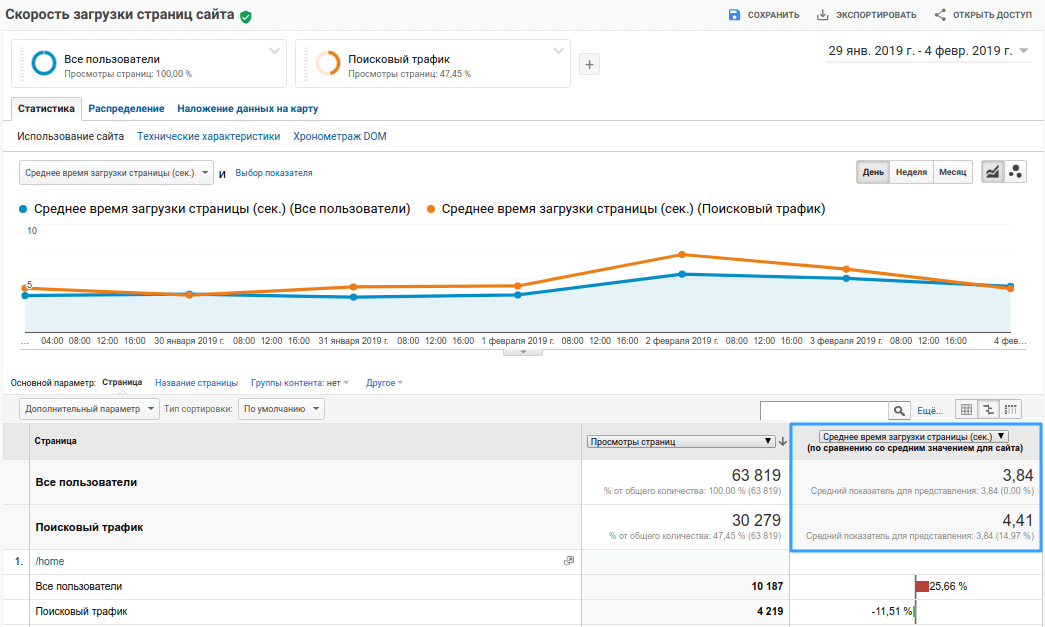The image size is (1045, 627).
Task: Switch to the Статистика tab
Action: 47,109
